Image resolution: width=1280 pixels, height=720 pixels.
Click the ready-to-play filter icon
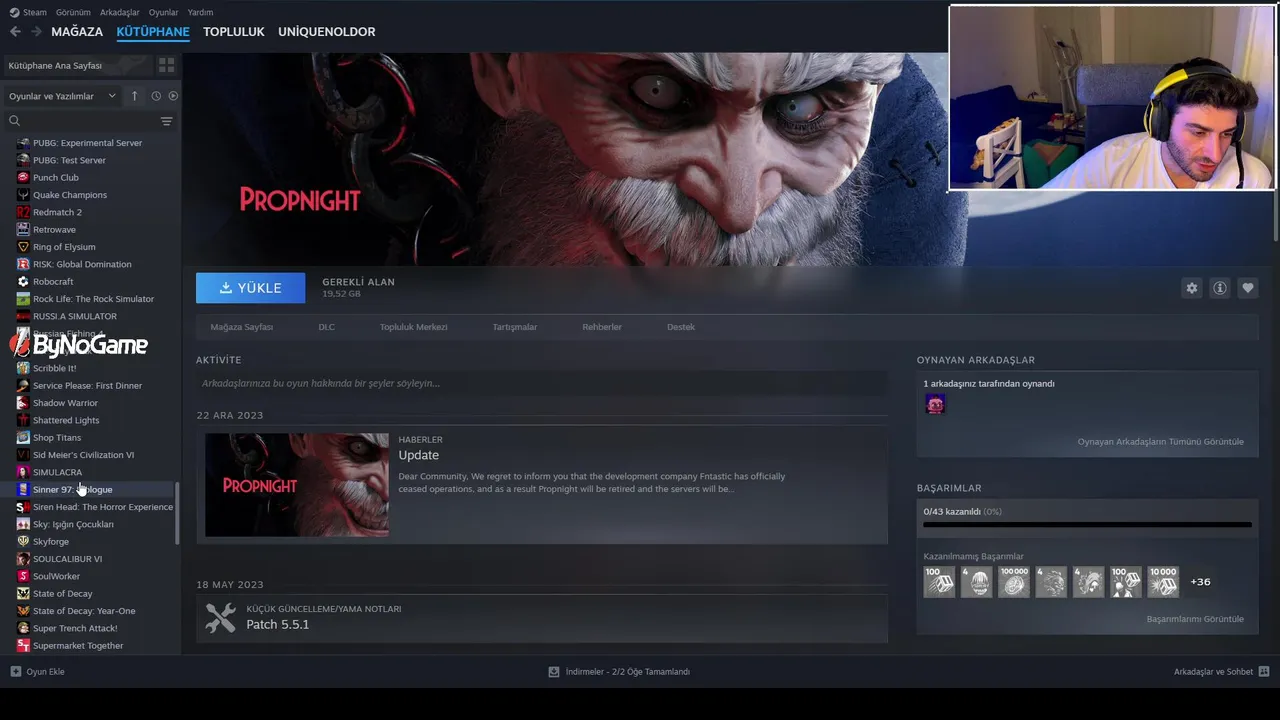(173, 96)
